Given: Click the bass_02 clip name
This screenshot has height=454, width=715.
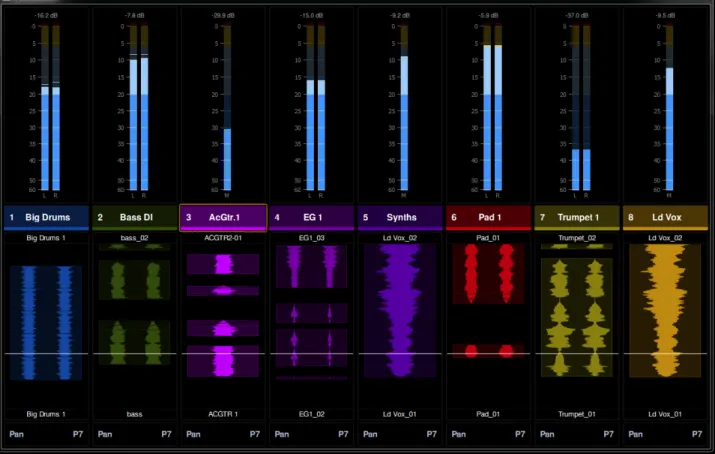Looking at the screenshot, I should point(135,238).
